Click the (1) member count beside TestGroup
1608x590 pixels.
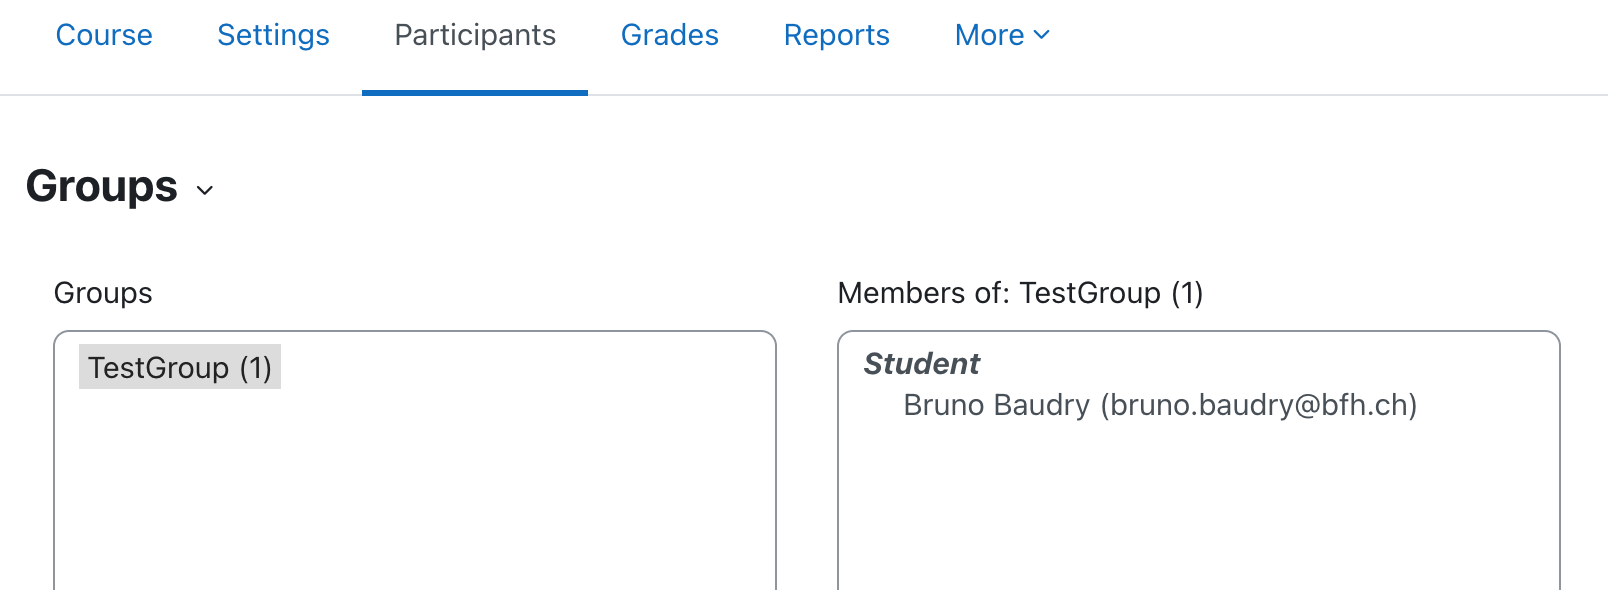256,368
